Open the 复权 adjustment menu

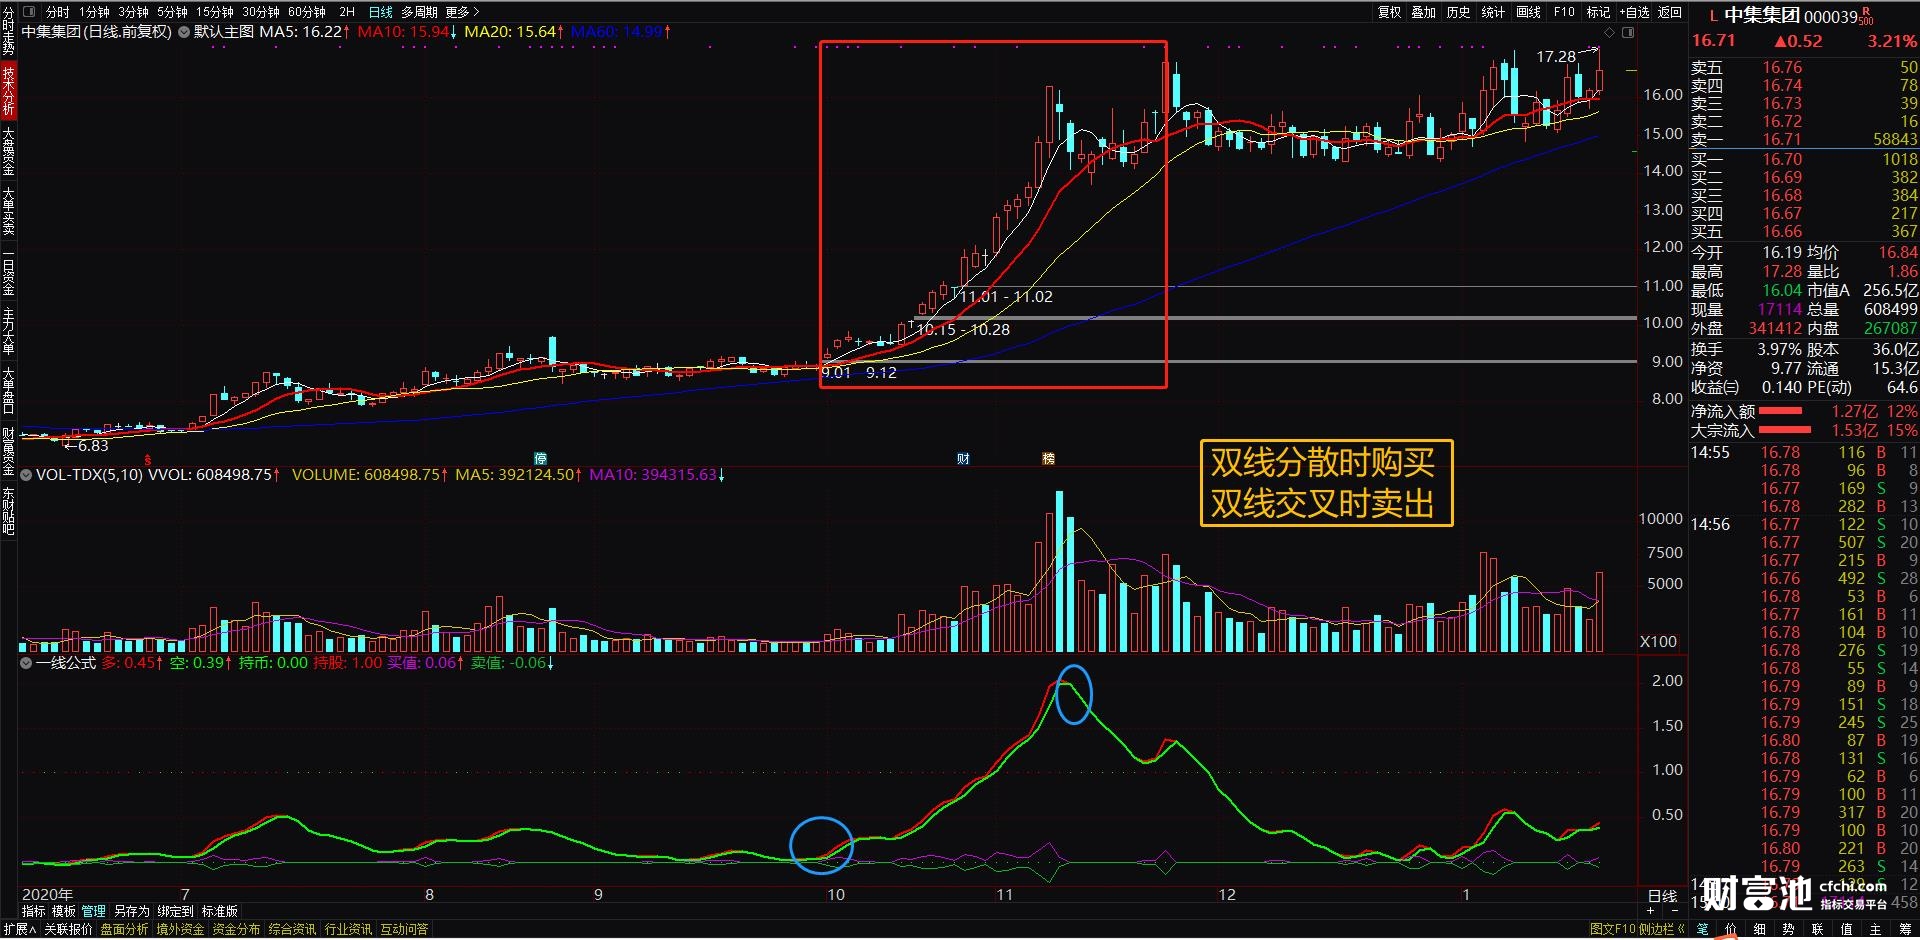pos(1389,12)
